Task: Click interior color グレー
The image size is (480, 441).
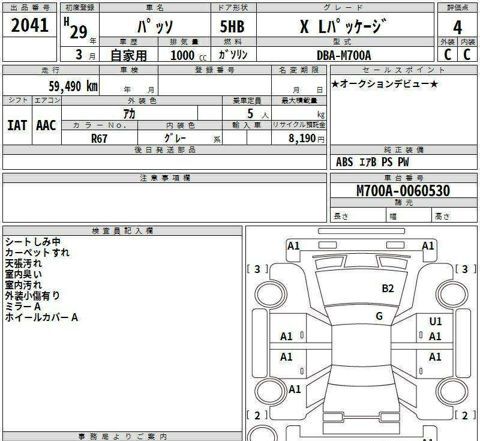Action: coord(175,137)
